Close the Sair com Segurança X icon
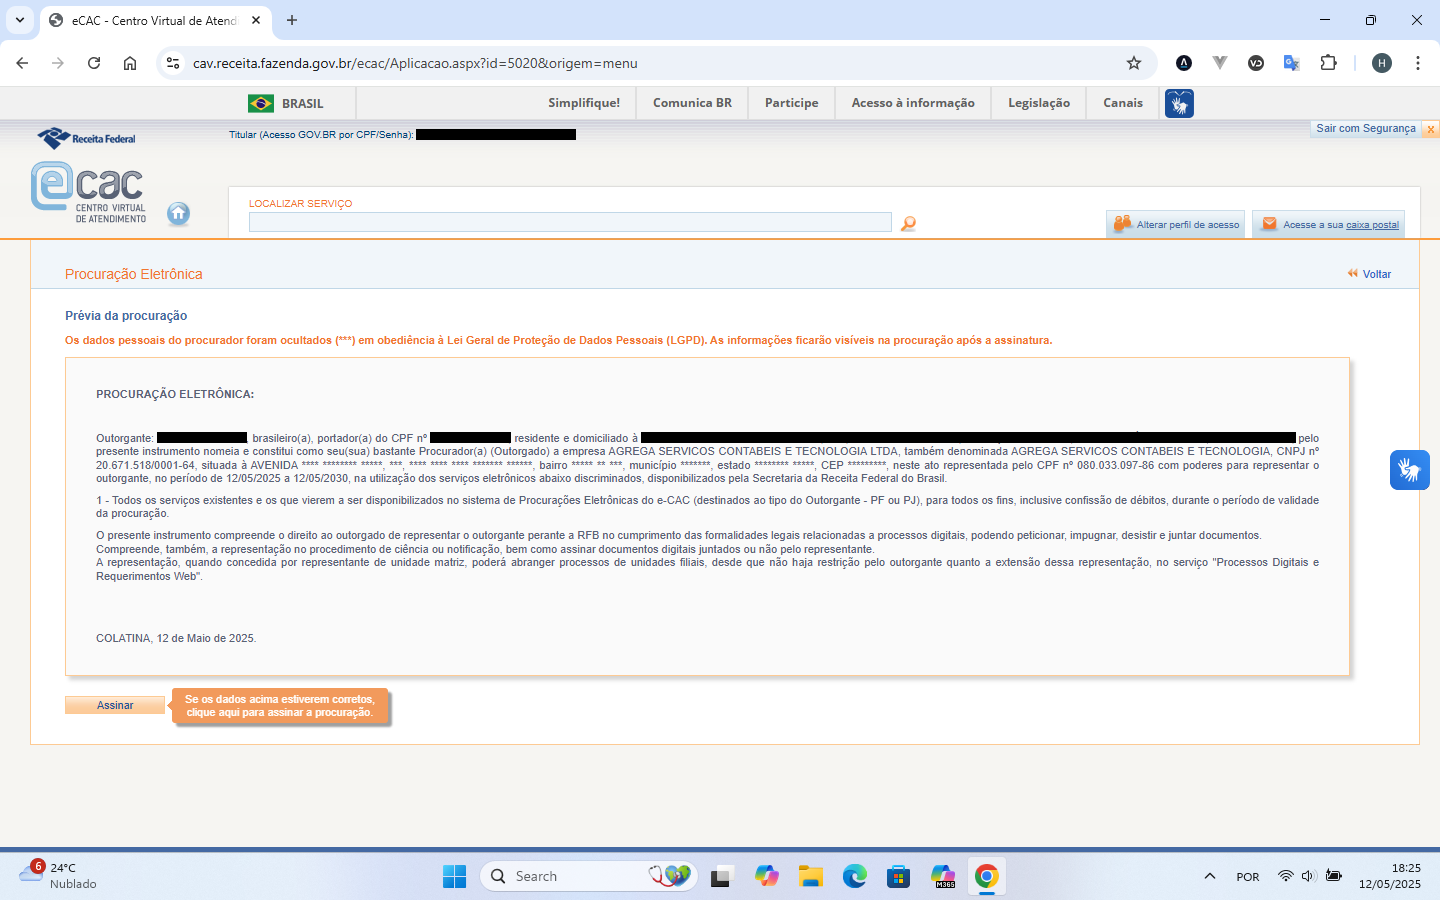Screen dimensions: 1440x900 coord(1430,129)
